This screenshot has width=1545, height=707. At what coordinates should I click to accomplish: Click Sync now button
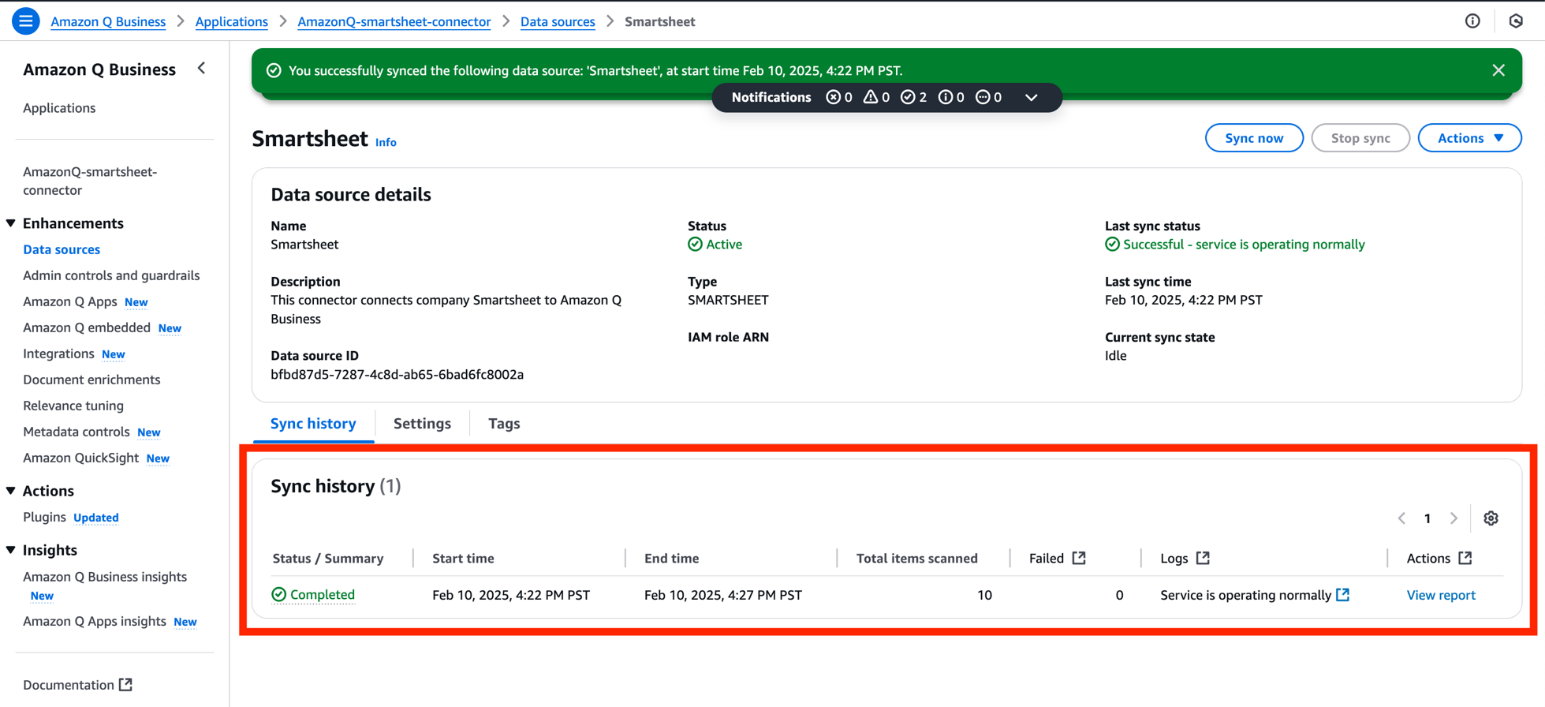[1254, 138]
